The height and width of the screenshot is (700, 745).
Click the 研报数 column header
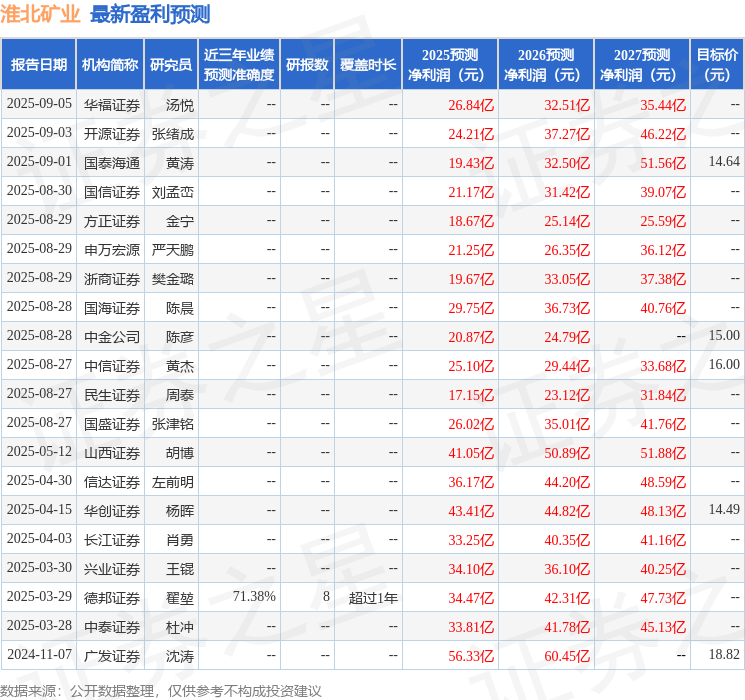pyautogui.click(x=307, y=65)
